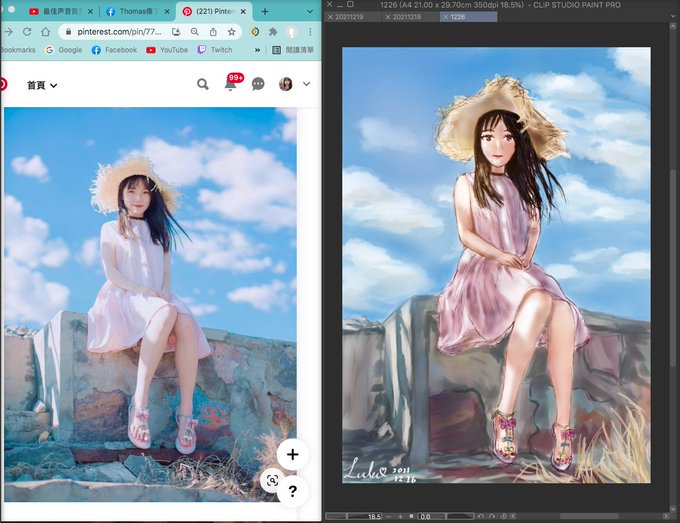The height and width of the screenshot is (523, 680).
Task: Click the canvas horizontal scrollbar left arrow
Action: [513, 516]
